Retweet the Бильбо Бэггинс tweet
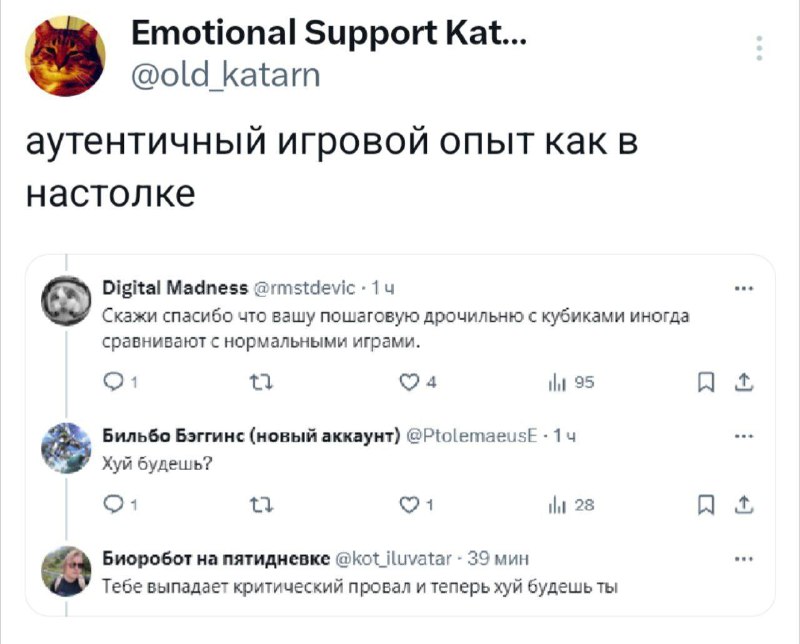The height and width of the screenshot is (644, 800). click(261, 505)
